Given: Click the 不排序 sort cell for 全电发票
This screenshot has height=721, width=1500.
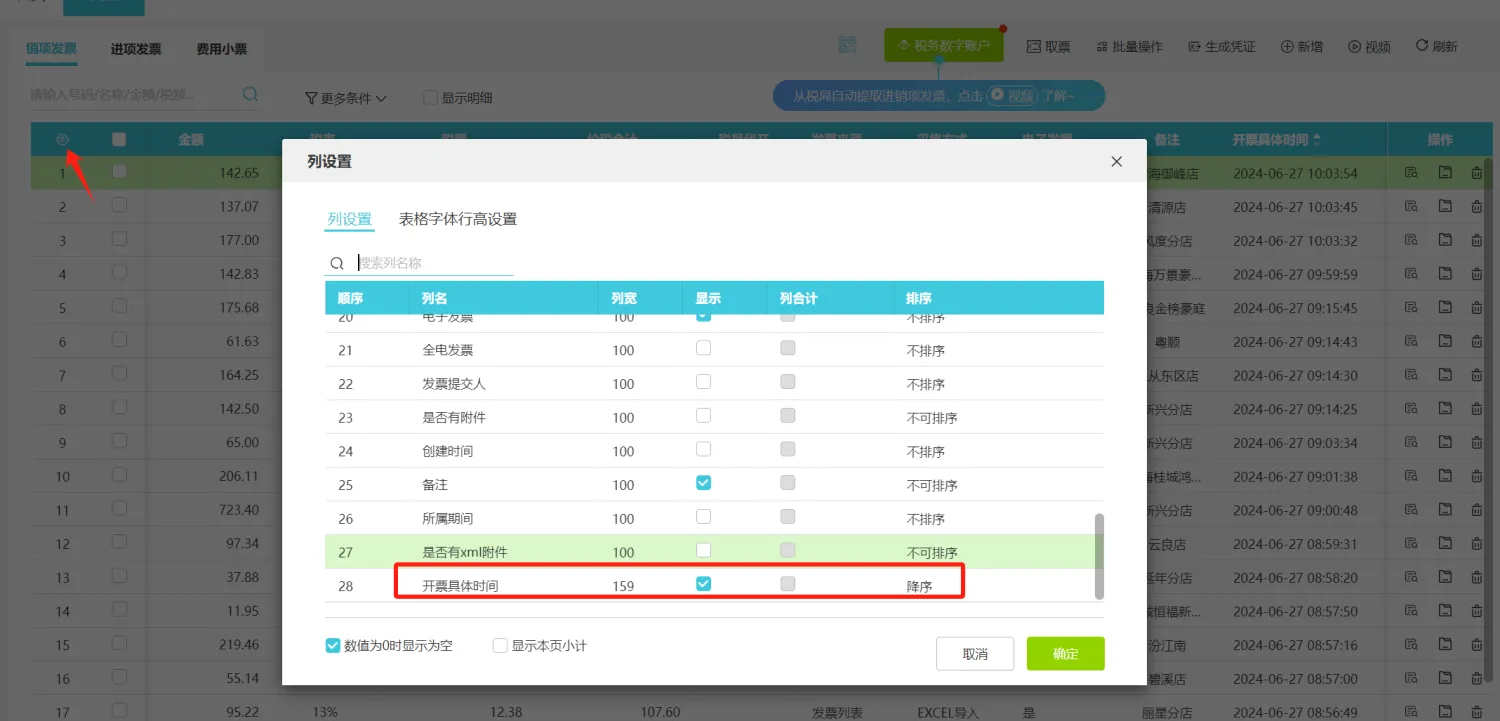Looking at the screenshot, I should 926,351.
